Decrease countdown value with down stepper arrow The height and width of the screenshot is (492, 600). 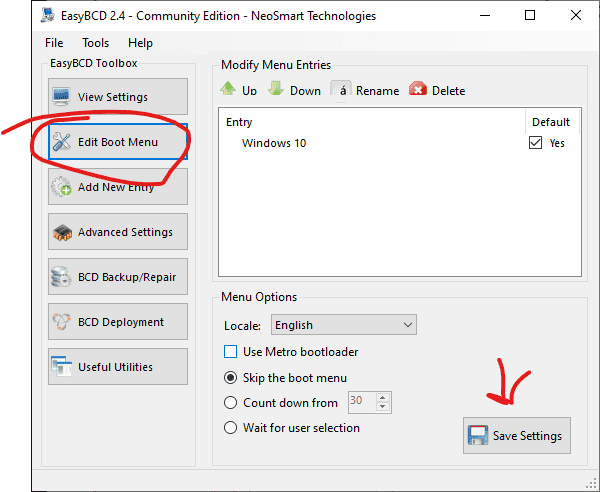click(383, 407)
